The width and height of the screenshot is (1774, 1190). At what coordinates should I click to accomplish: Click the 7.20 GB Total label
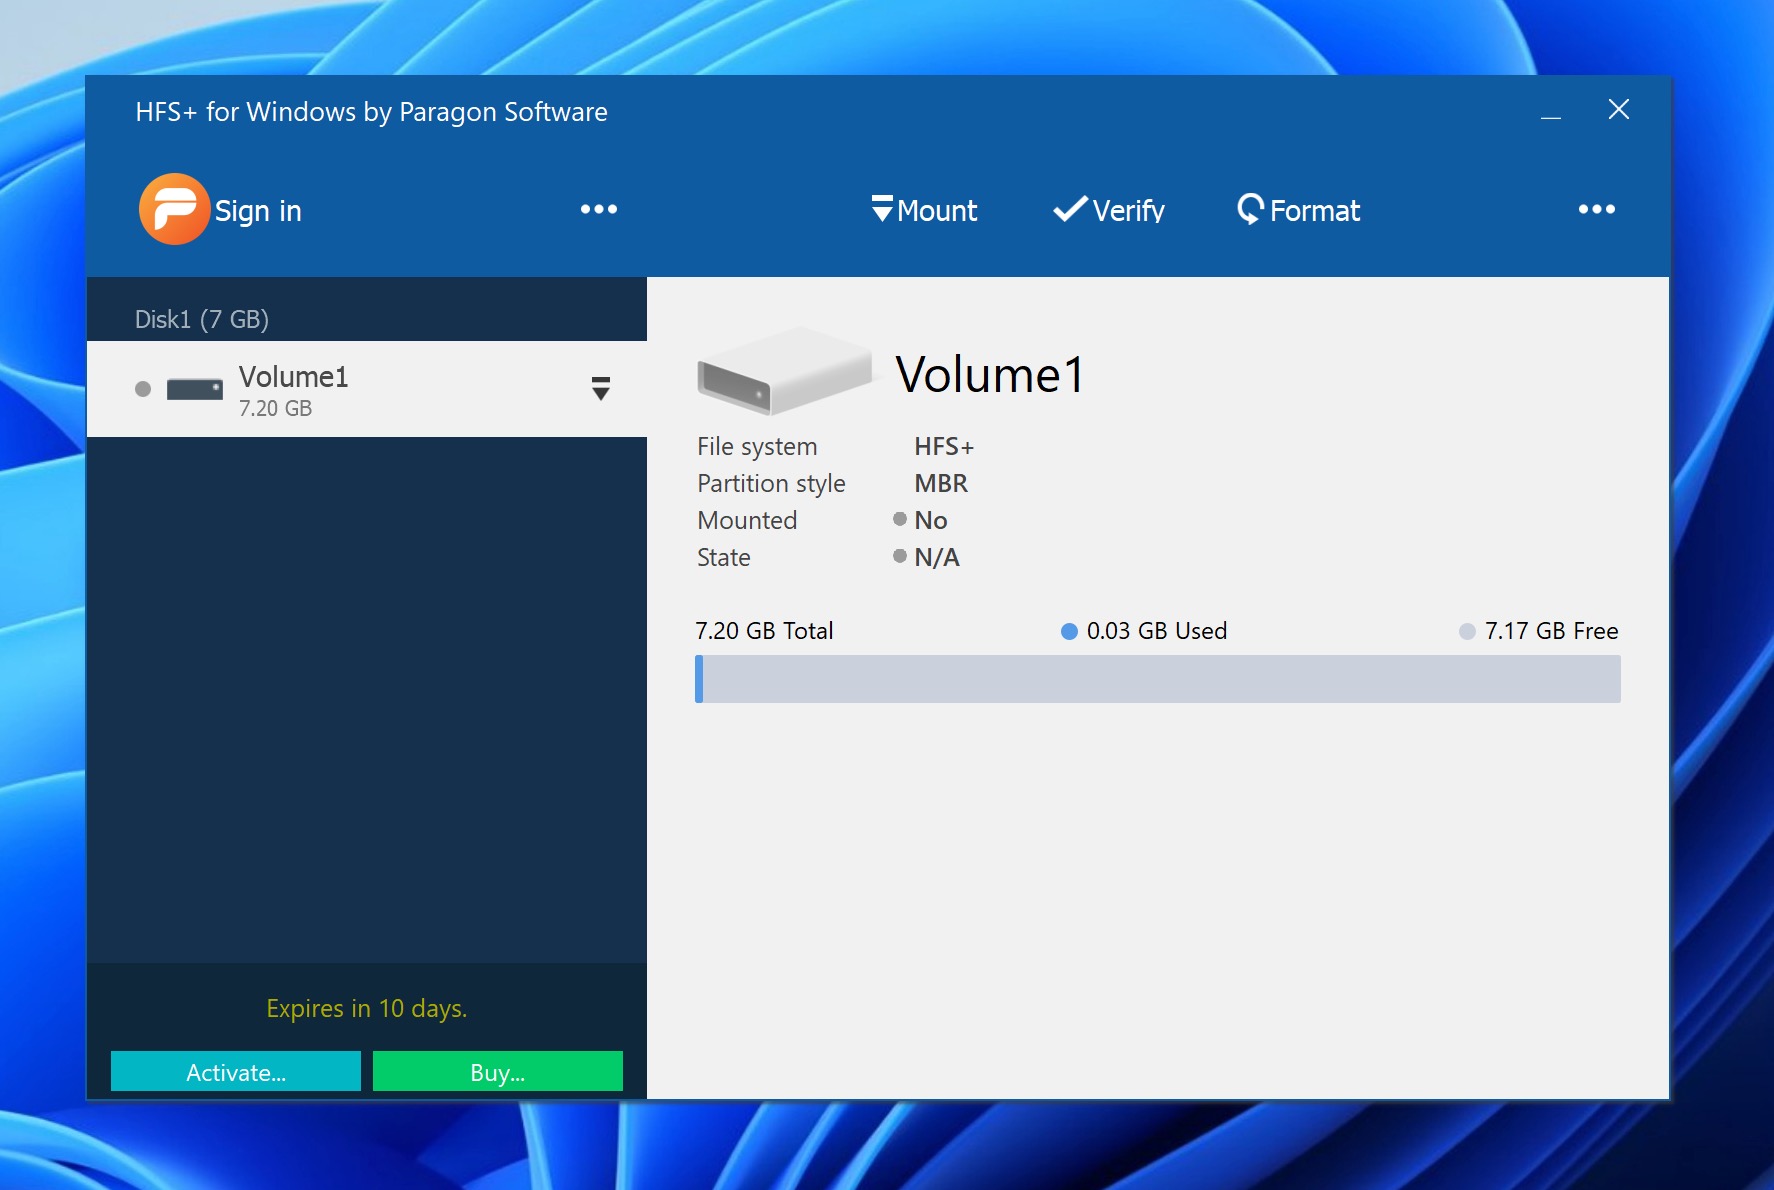[764, 631]
